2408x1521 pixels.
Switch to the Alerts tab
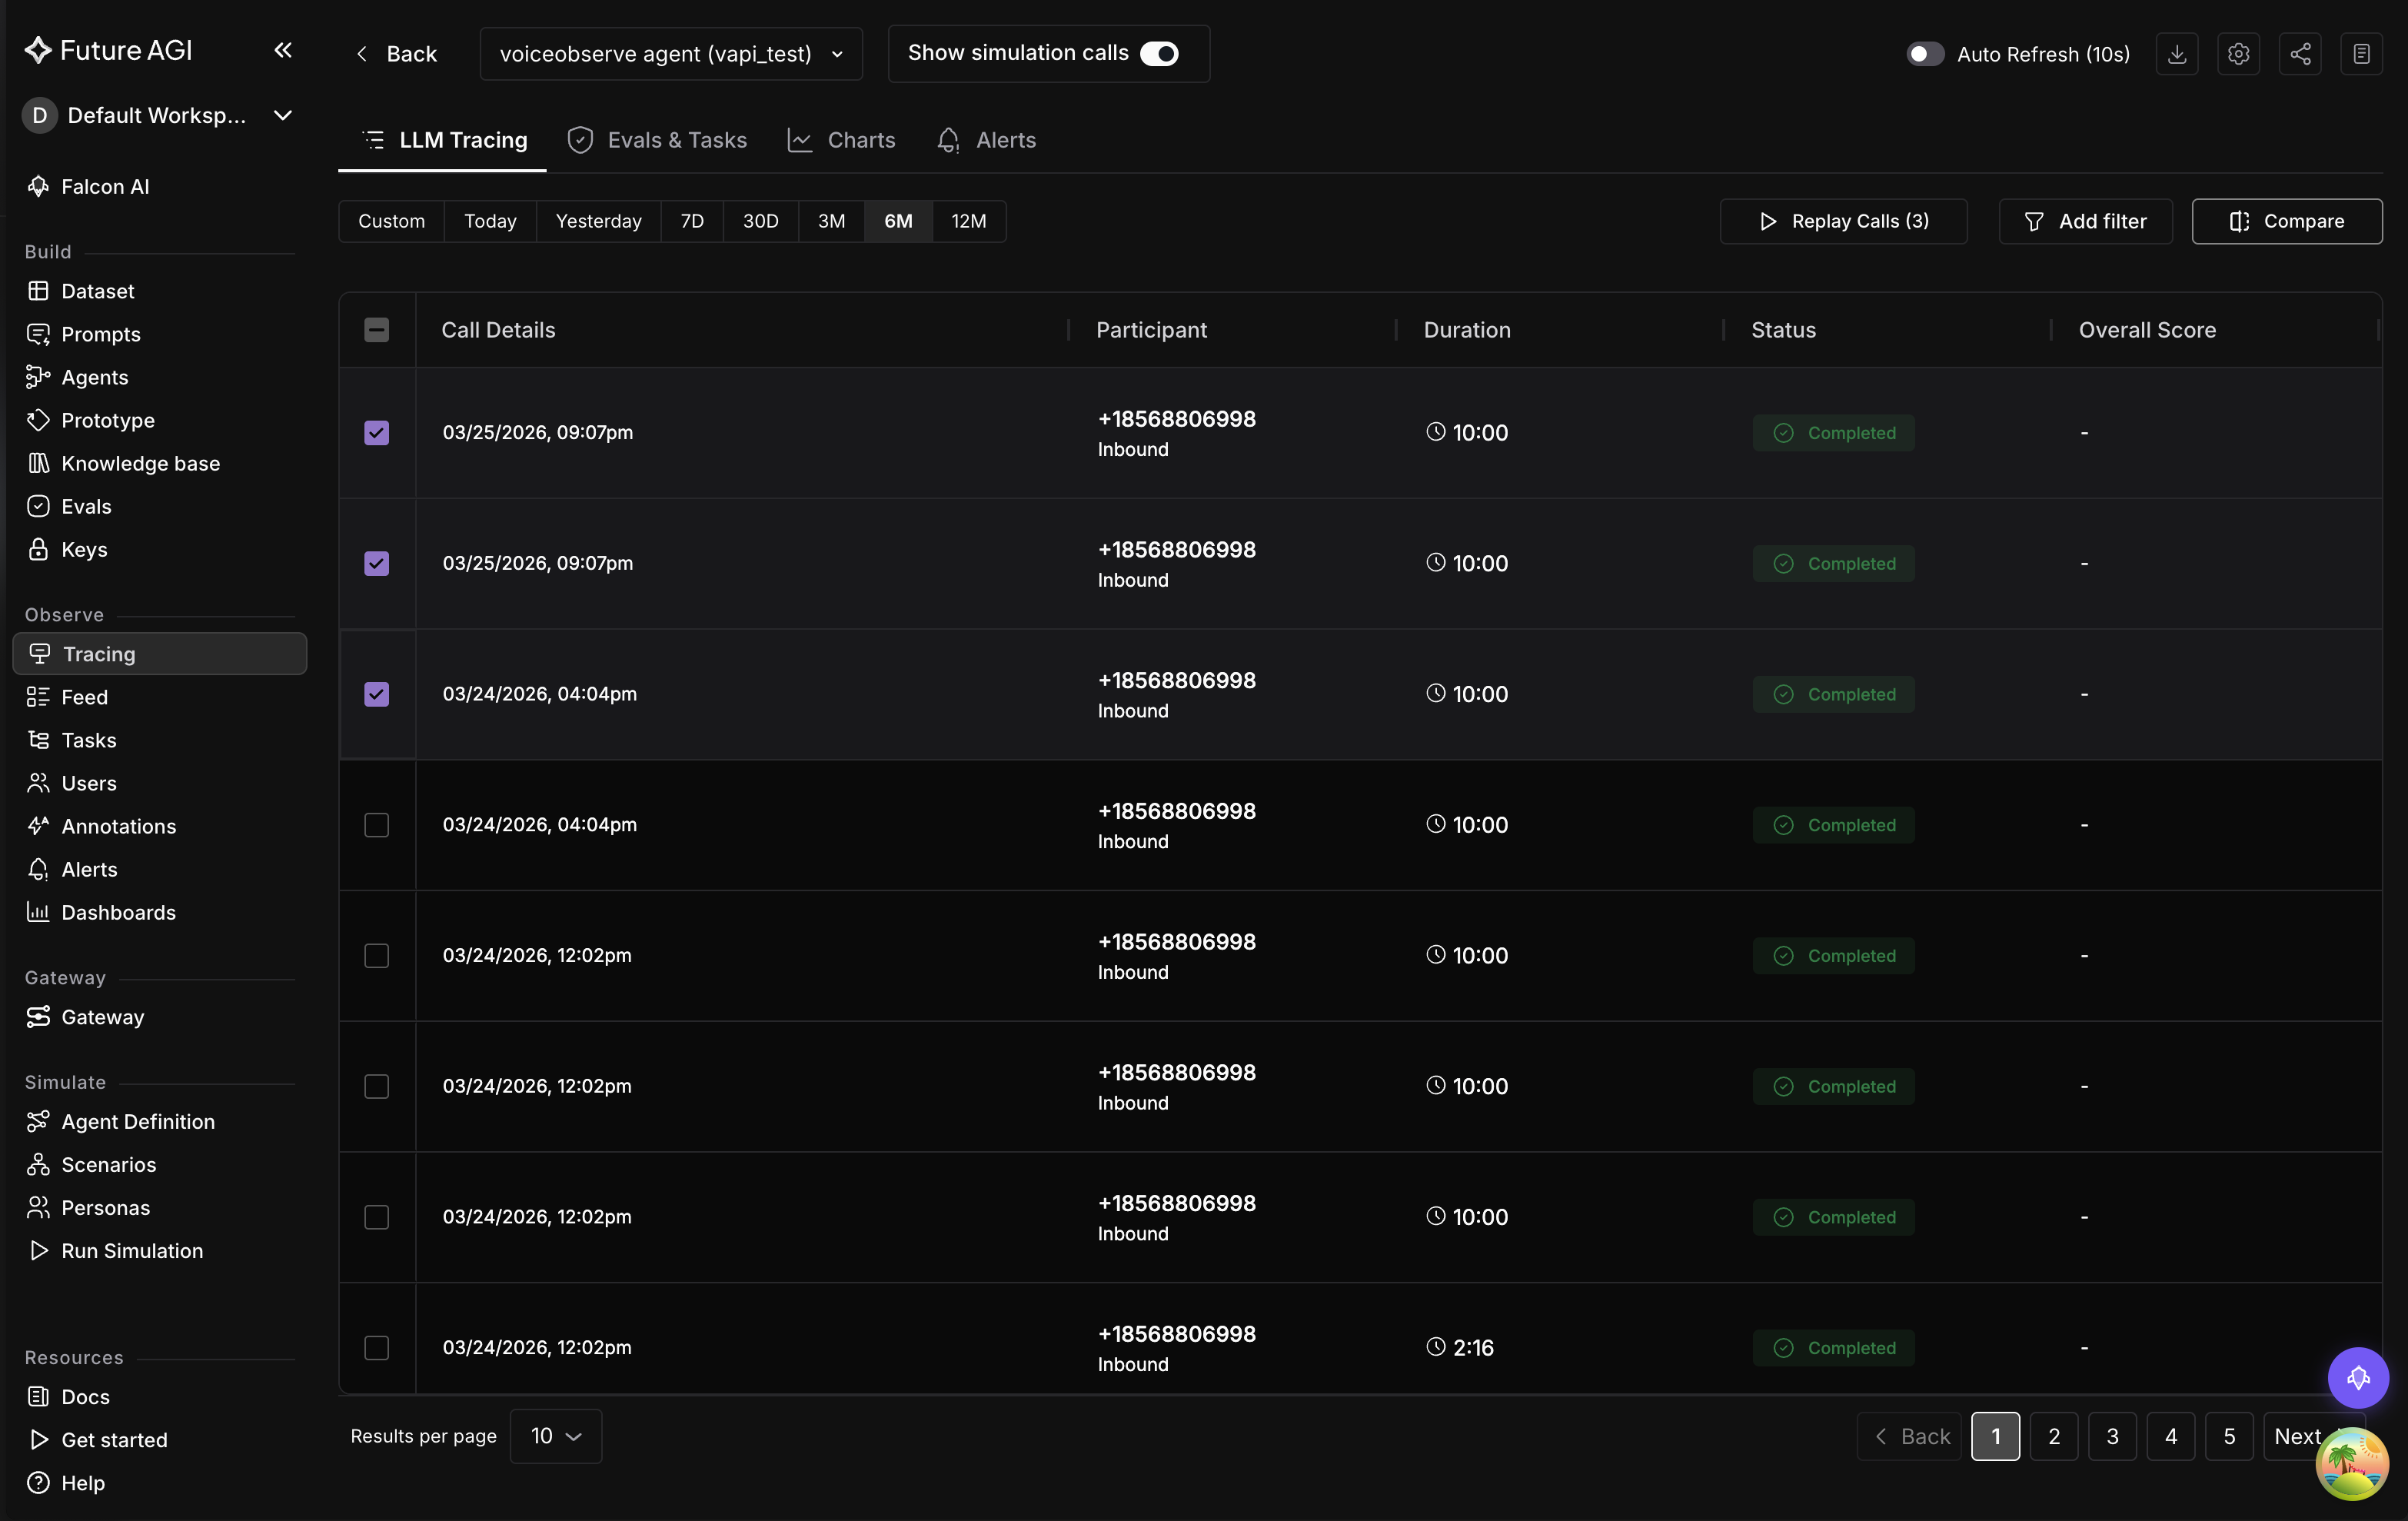(986, 140)
